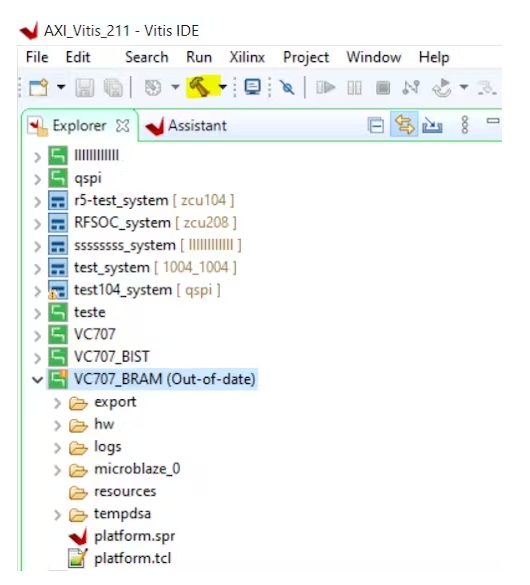Switch to the Assistant tab
530x585 pixels.
coord(186,126)
